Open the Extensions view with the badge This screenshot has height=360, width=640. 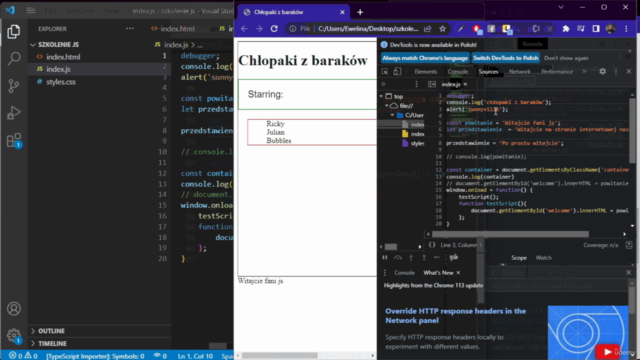tap(13, 140)
